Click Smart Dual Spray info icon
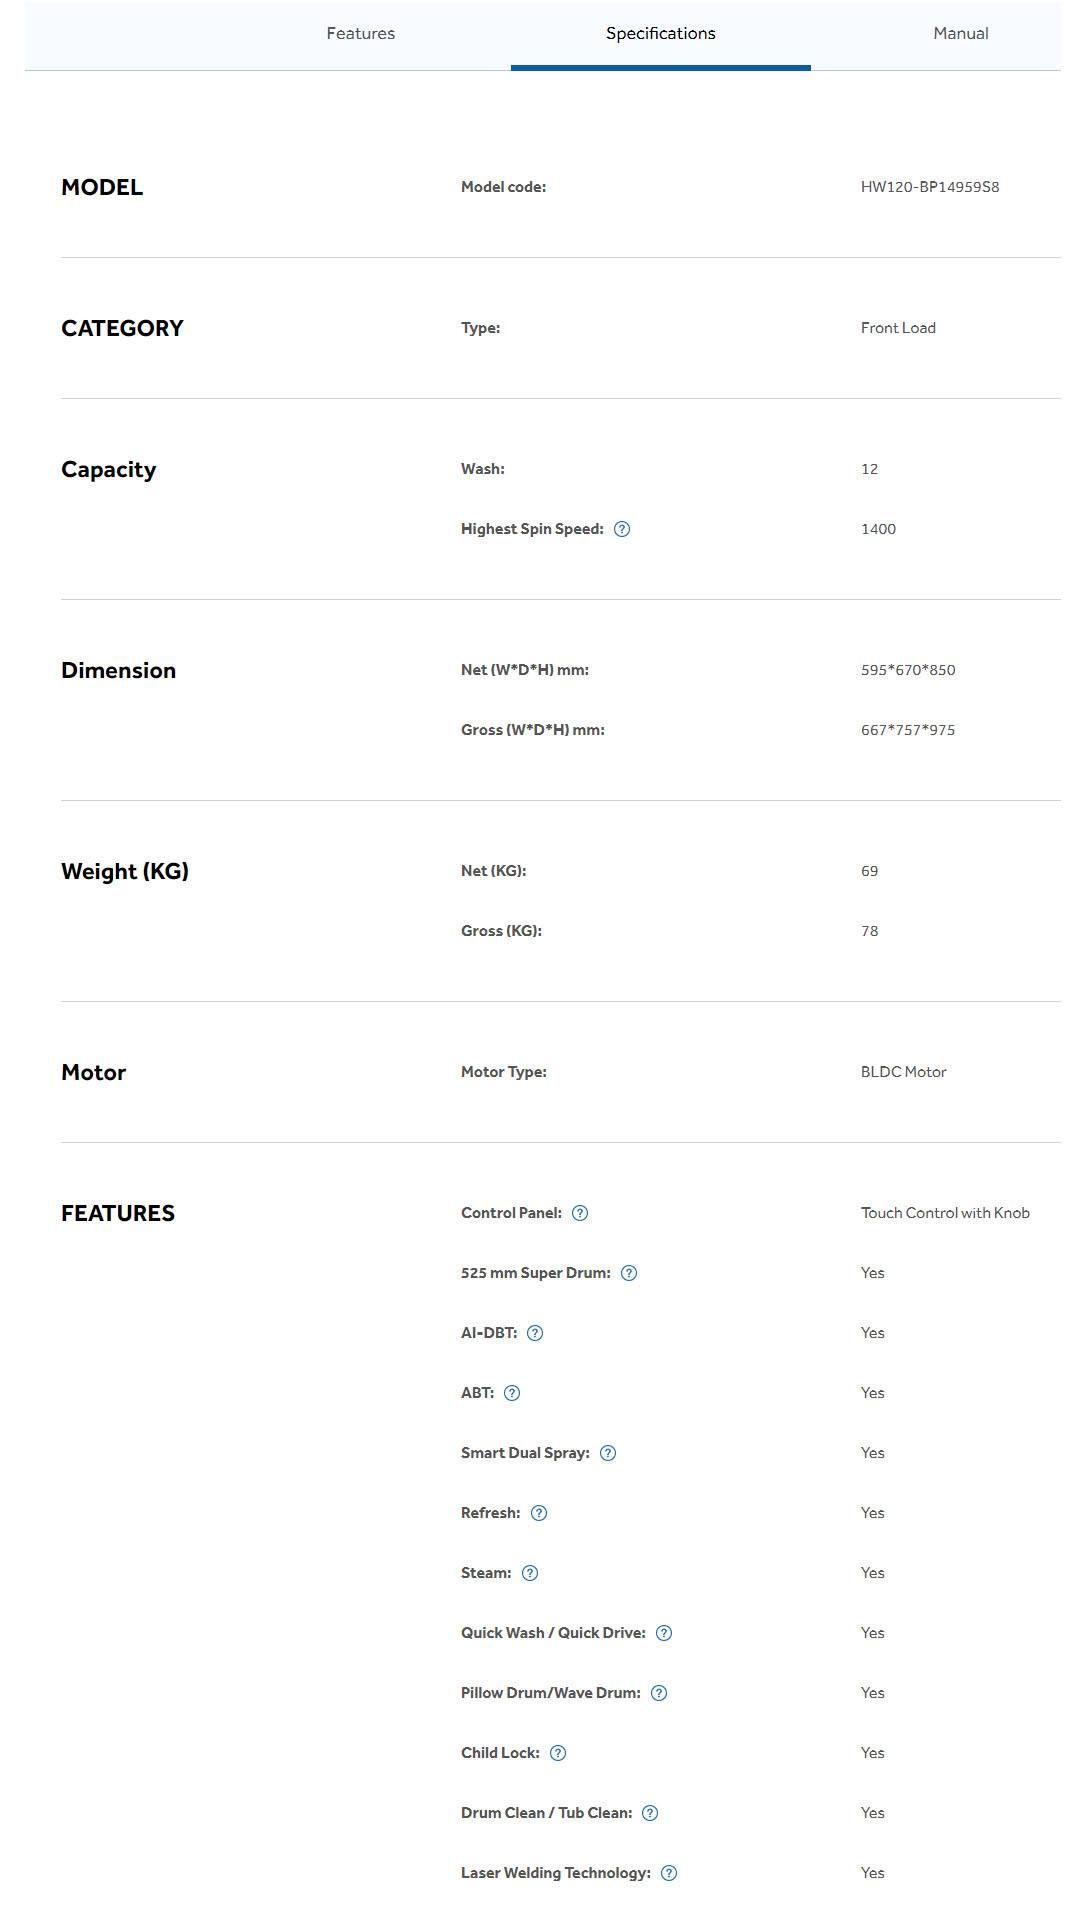Viewport: 1080px width, 1930px height. point(608,1453)
